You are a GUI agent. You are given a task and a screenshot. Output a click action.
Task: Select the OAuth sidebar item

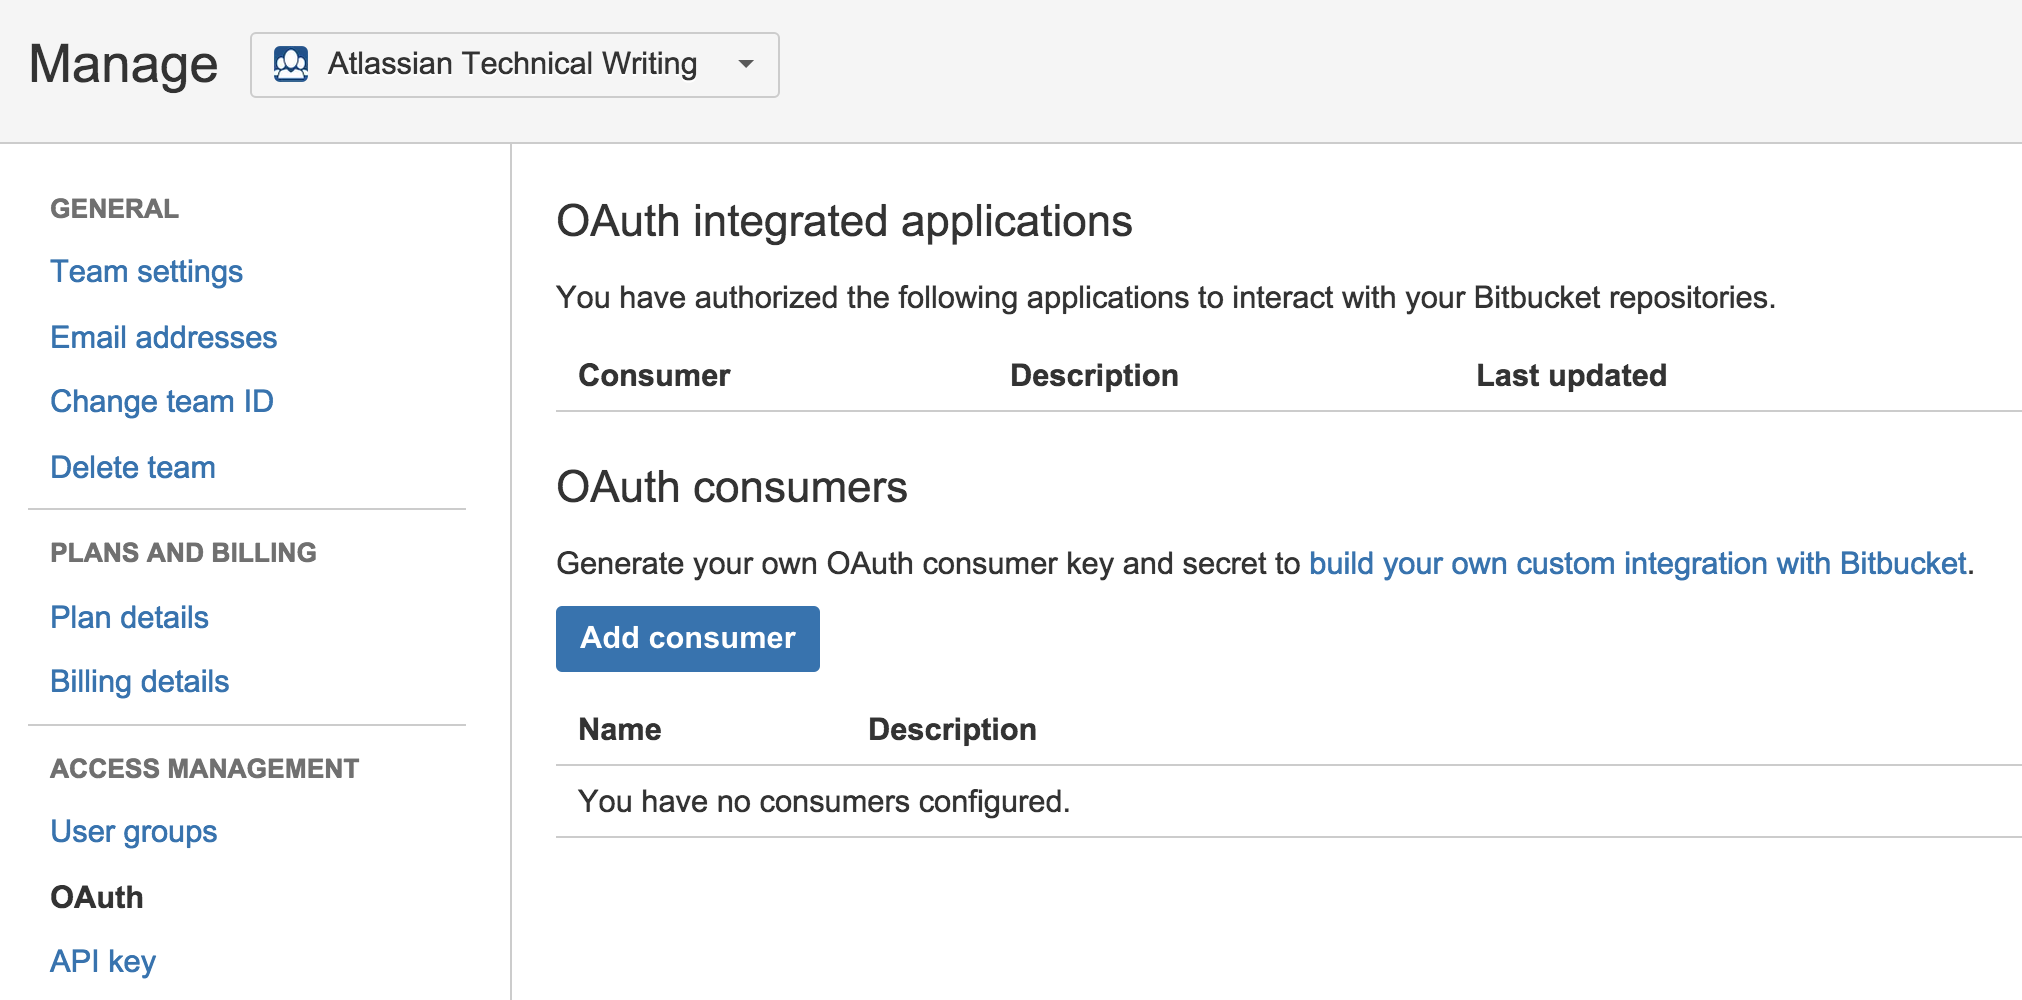click(x=97, y=897)
